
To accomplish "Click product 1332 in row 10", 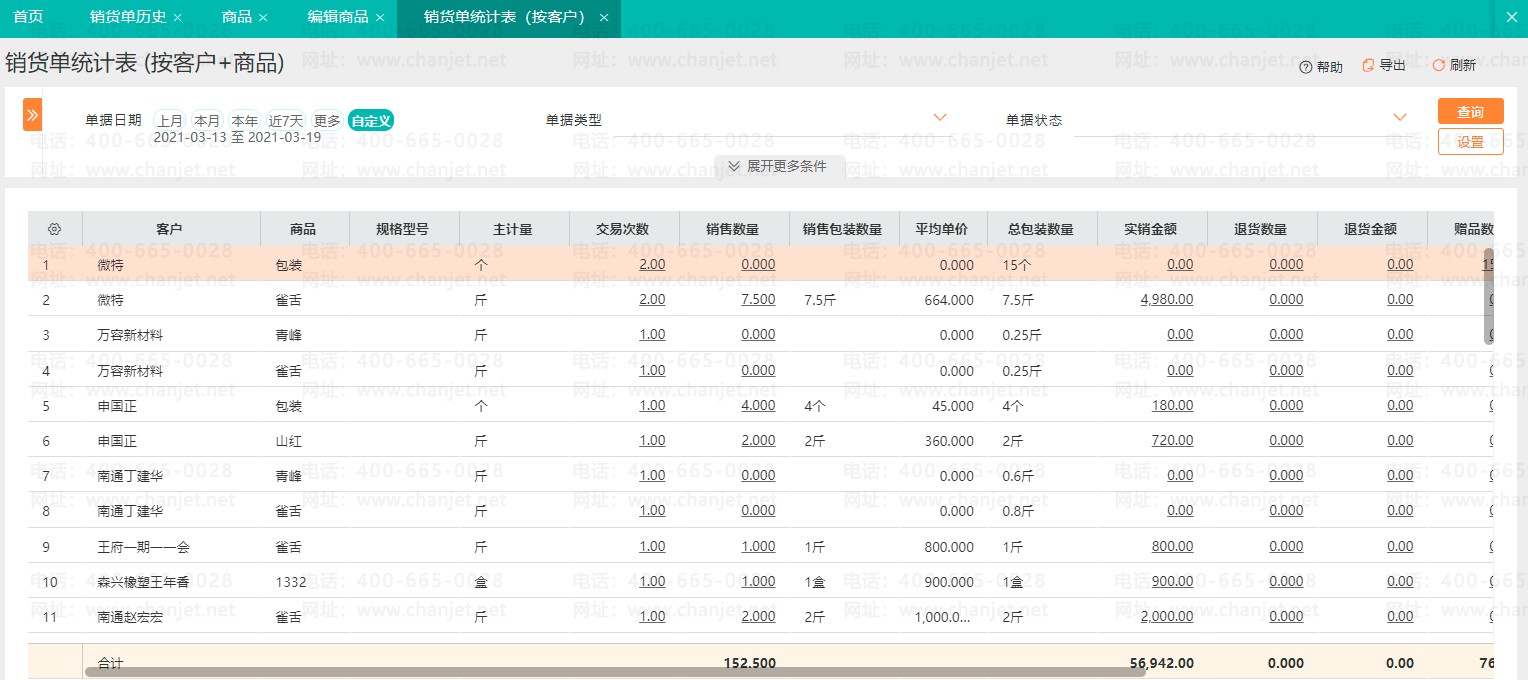I will [291, 582].
